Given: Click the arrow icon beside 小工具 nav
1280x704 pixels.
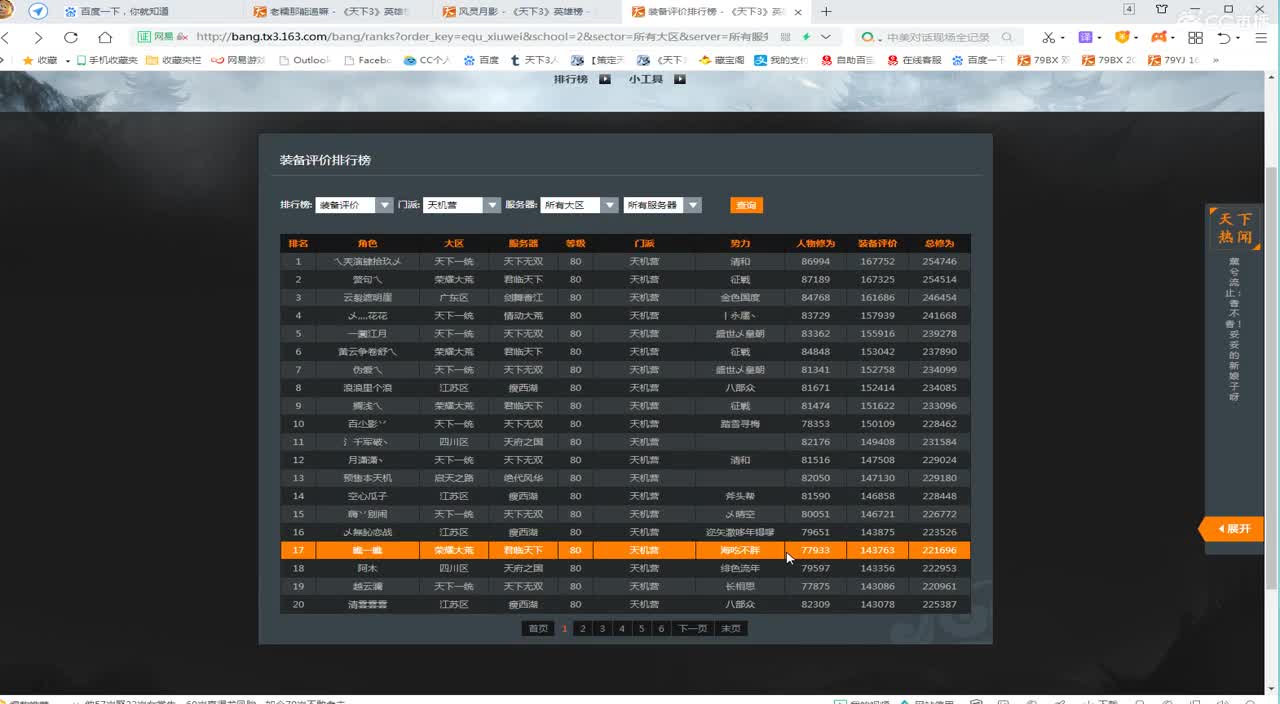Looking at the screenshot, I should pyautogui.click(x=680, y=79).
